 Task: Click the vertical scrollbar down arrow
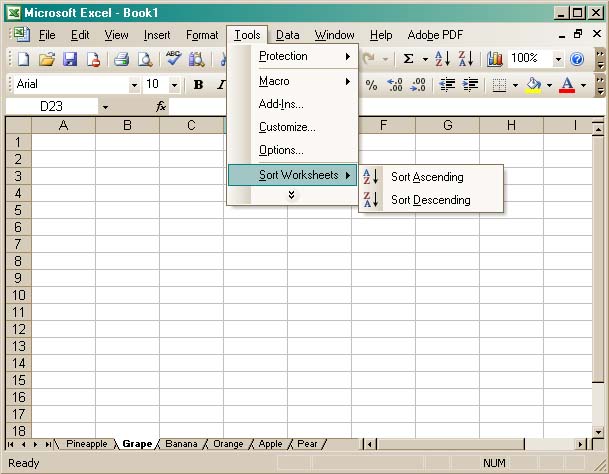(x=598, y=432)
